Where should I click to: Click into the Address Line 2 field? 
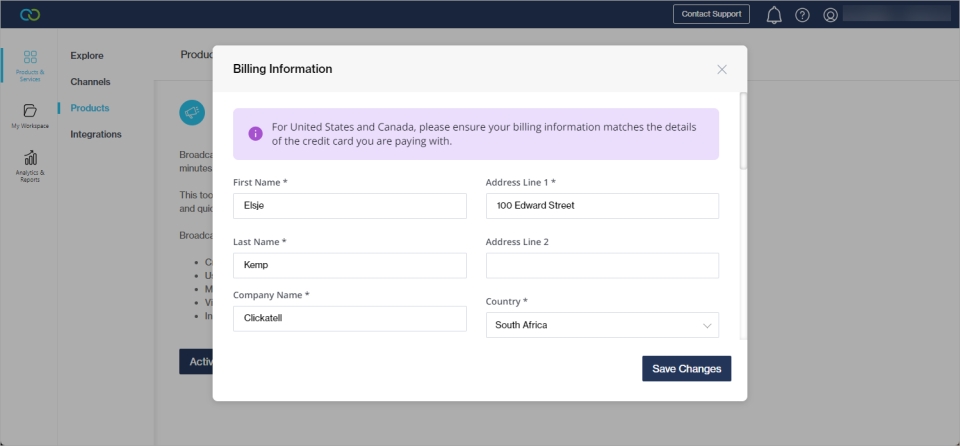click(602, 266)
